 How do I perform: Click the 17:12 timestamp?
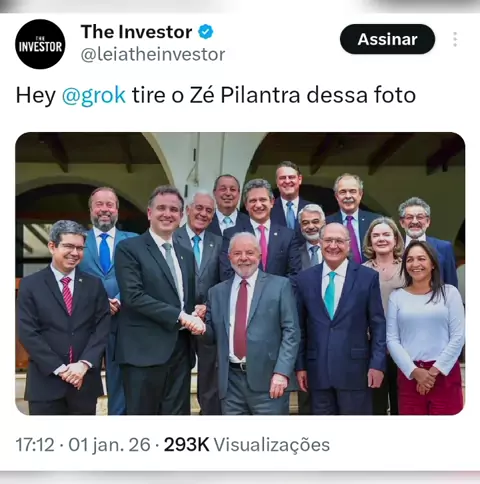point(35,445)
